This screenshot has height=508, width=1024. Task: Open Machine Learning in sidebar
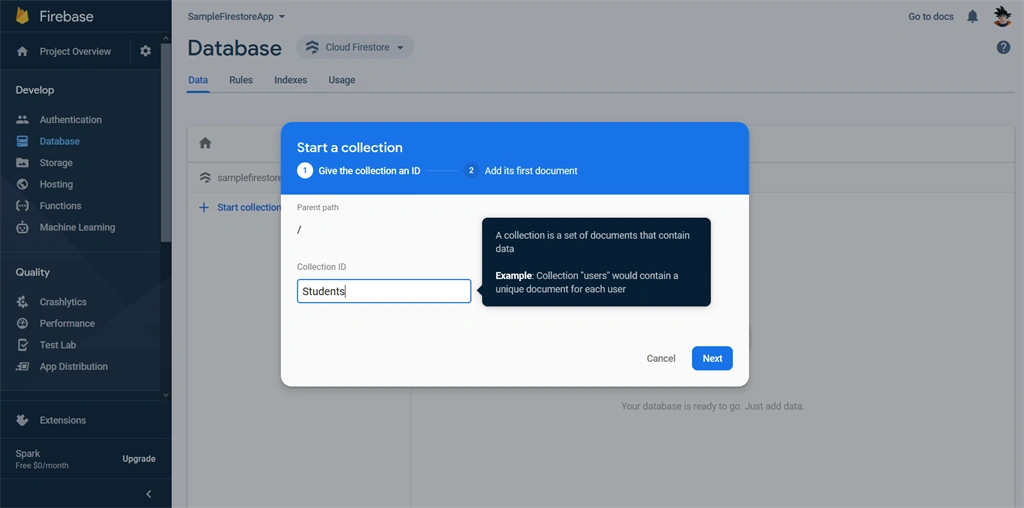click(77, 227)
